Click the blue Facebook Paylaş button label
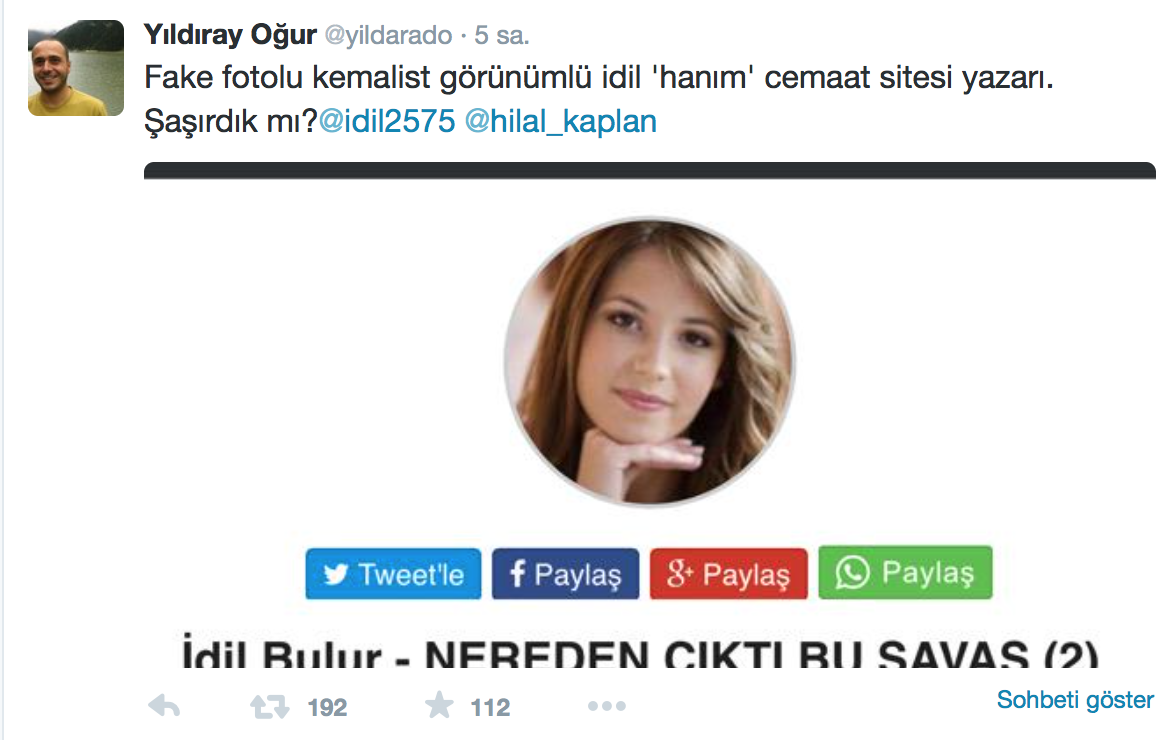1168x740 pixels. (x=577, y=575)
